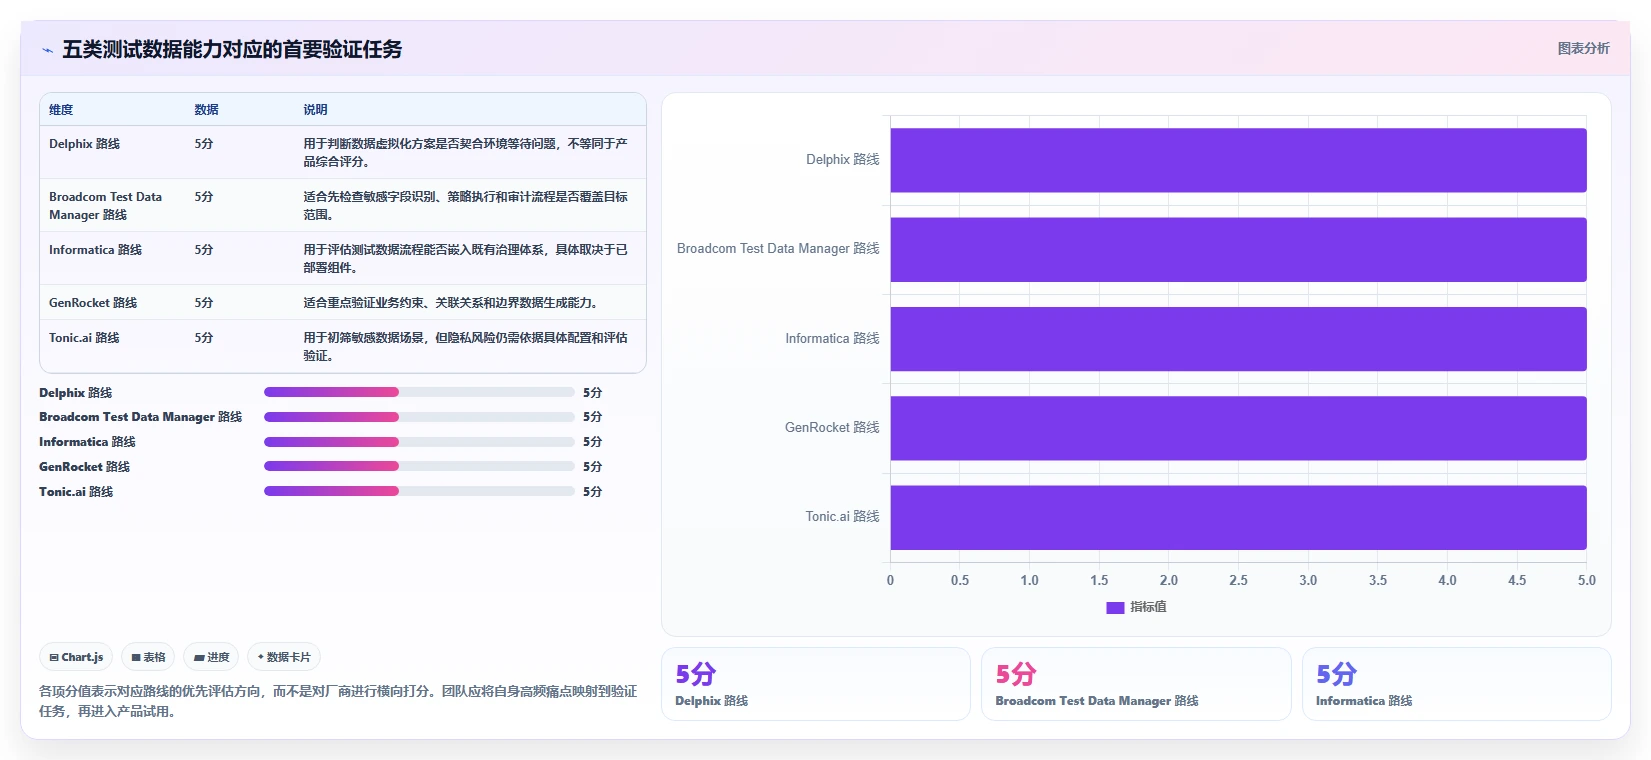Click the Broadcom Test Data Manager chart bar
The width and height of the screenshot is (1651, 760).
[x=1238, y=249]
